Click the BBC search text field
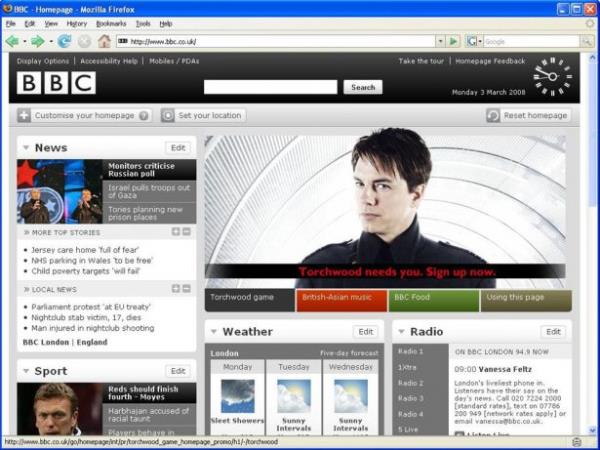600x450 pixels. pos(270,87)
